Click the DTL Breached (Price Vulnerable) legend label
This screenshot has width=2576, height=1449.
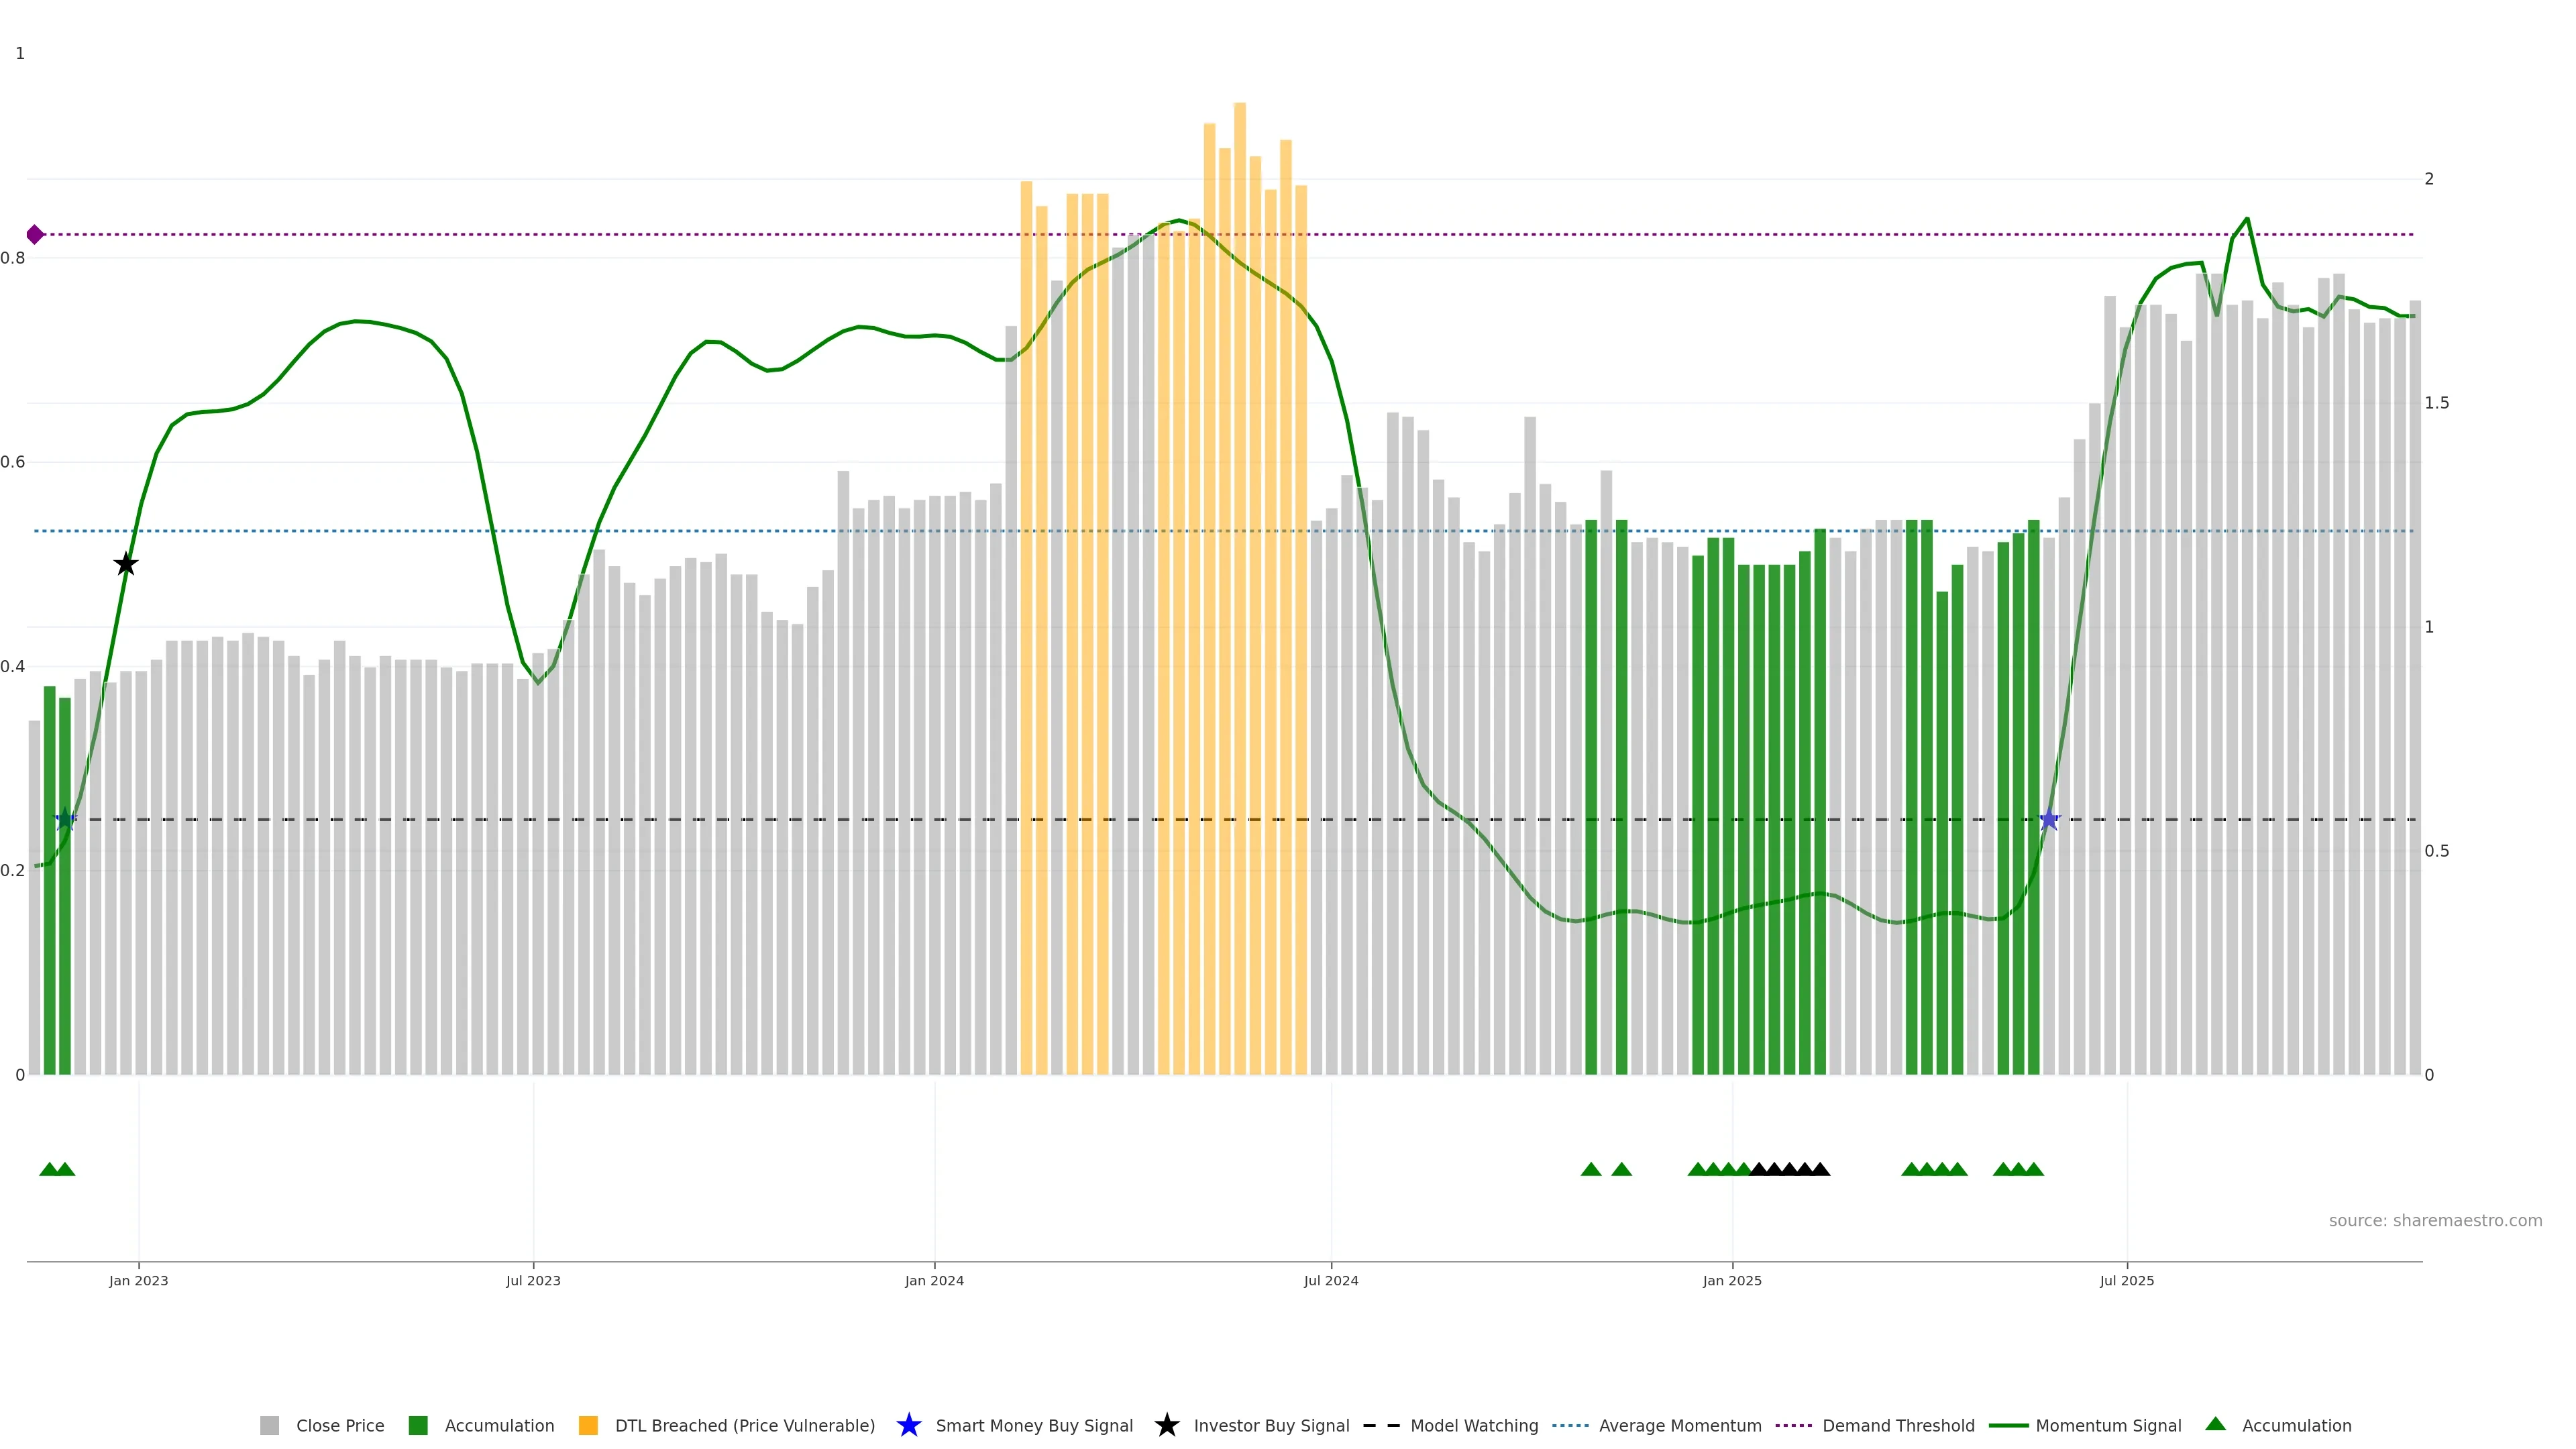coord(744,1426)
